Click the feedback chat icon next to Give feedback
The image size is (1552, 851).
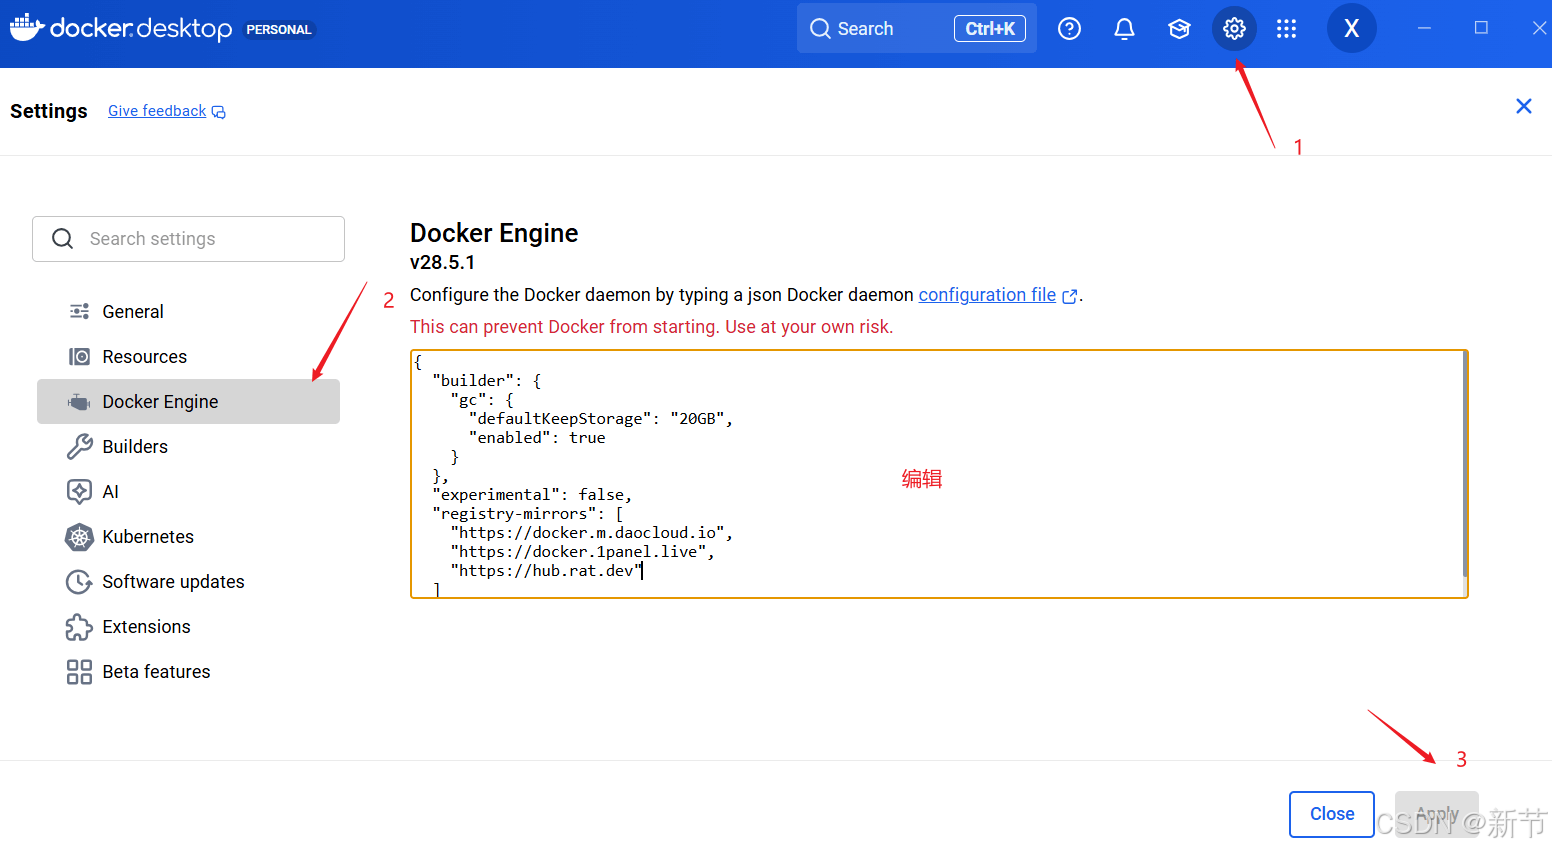[219, 112]
